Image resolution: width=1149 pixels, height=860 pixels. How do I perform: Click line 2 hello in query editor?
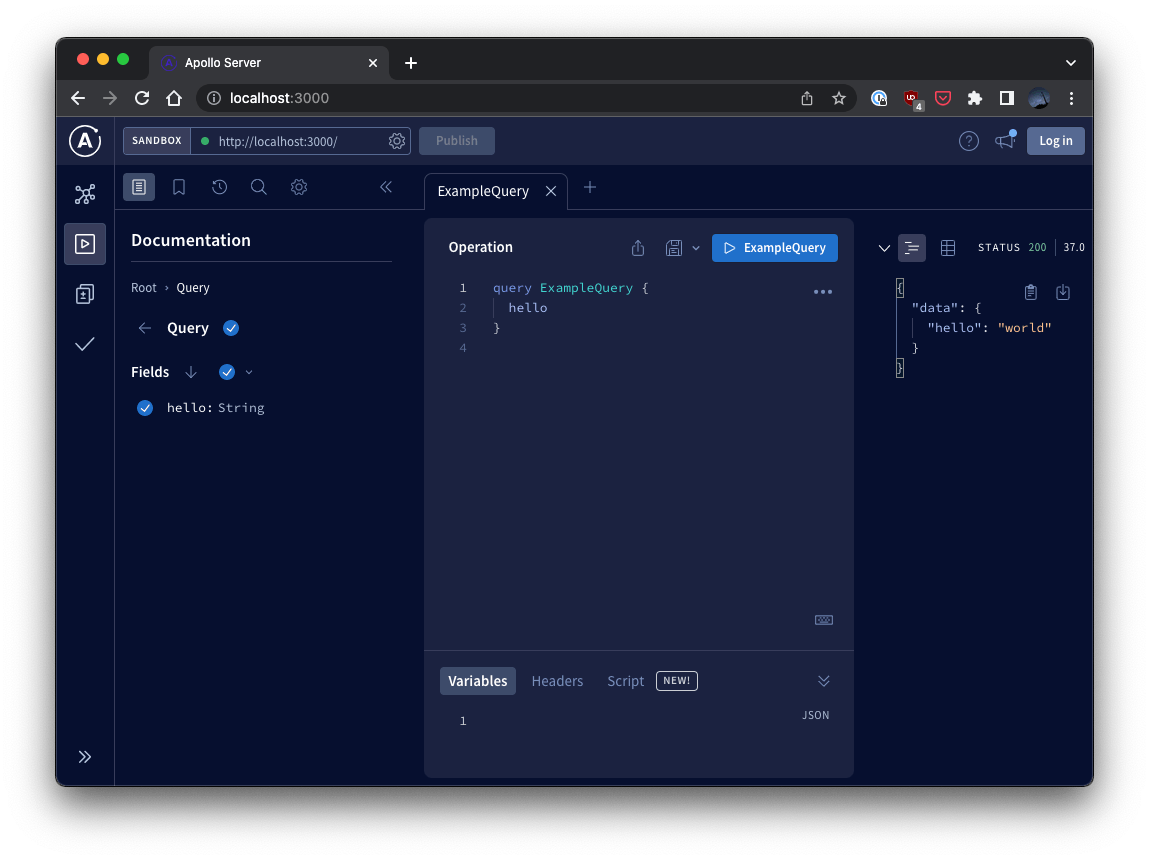528,308
